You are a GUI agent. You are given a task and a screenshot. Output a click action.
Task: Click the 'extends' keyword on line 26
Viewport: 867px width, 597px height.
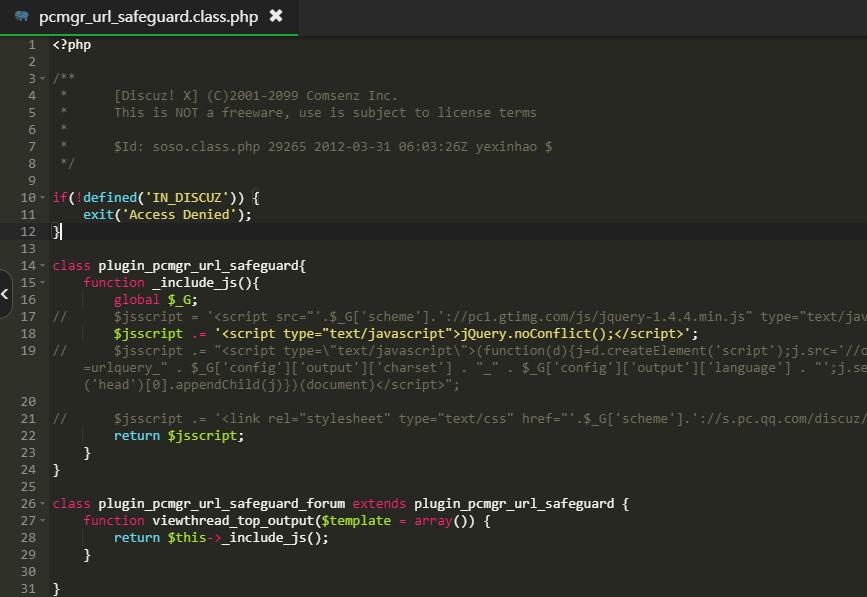click(x=379, y=504)
